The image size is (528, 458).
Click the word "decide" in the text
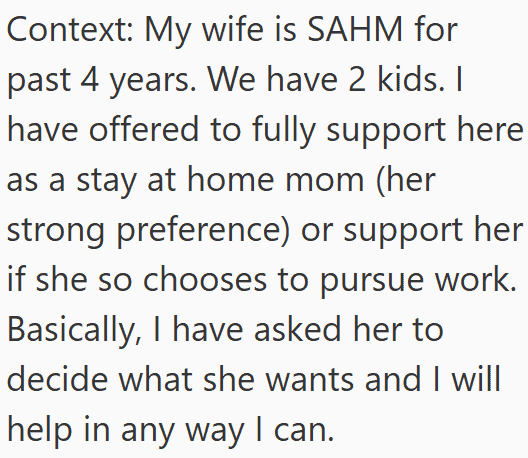click(57, 380)
